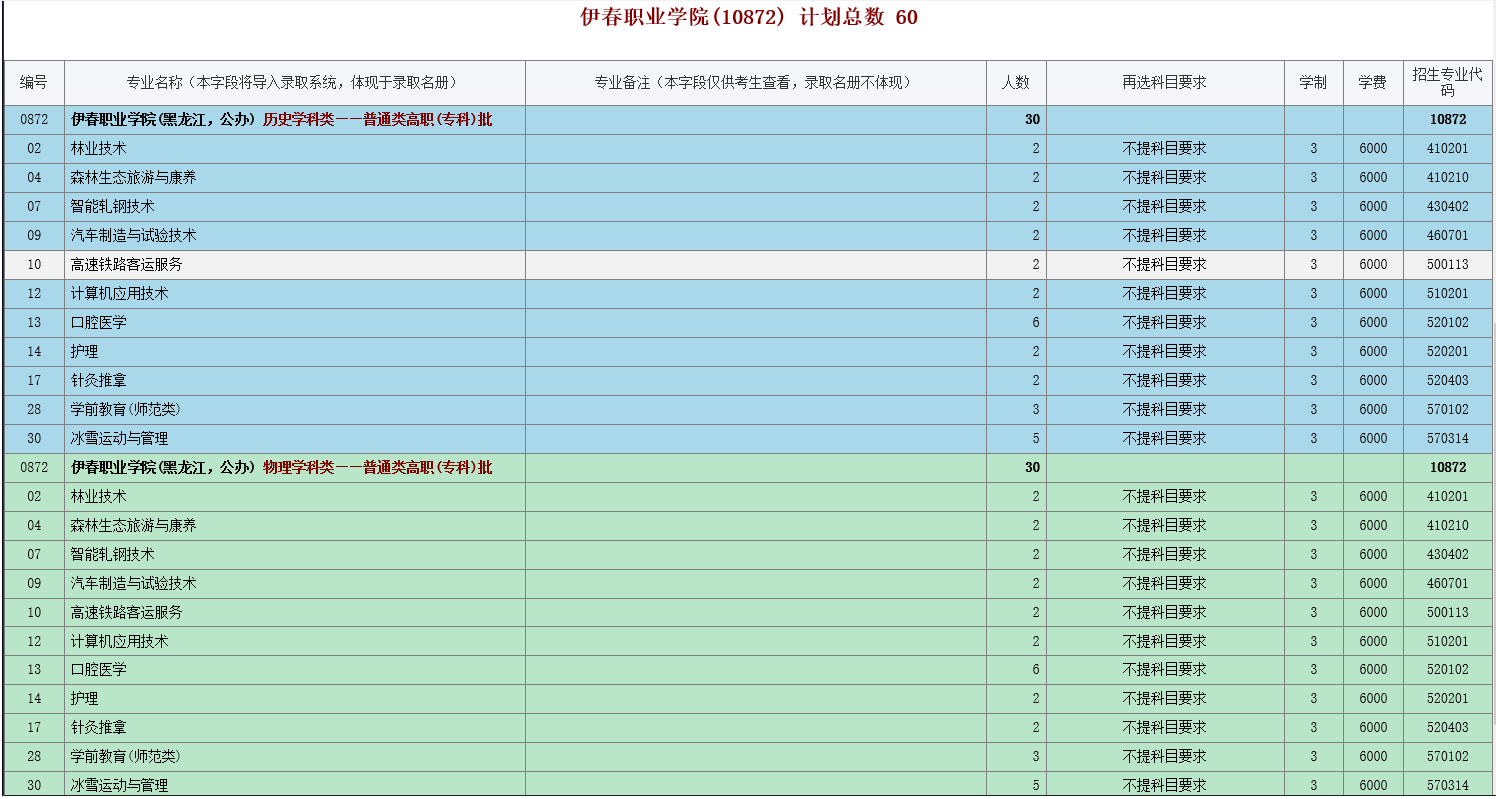Click the 专业备注 column header

755,83
